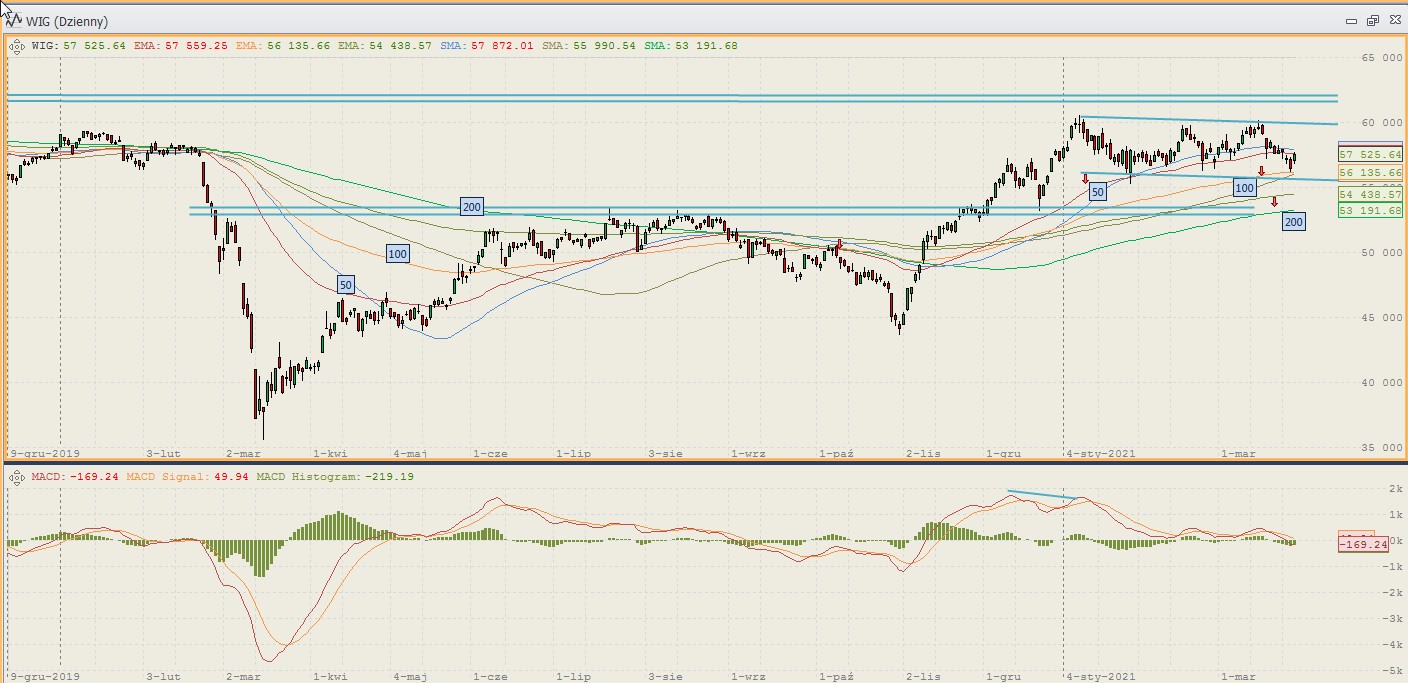The height and width of the screenshot is (683, 1408).
Task: Select the 56 135.66 price tag on the right axis
Action: click(x=1371, y=173)
